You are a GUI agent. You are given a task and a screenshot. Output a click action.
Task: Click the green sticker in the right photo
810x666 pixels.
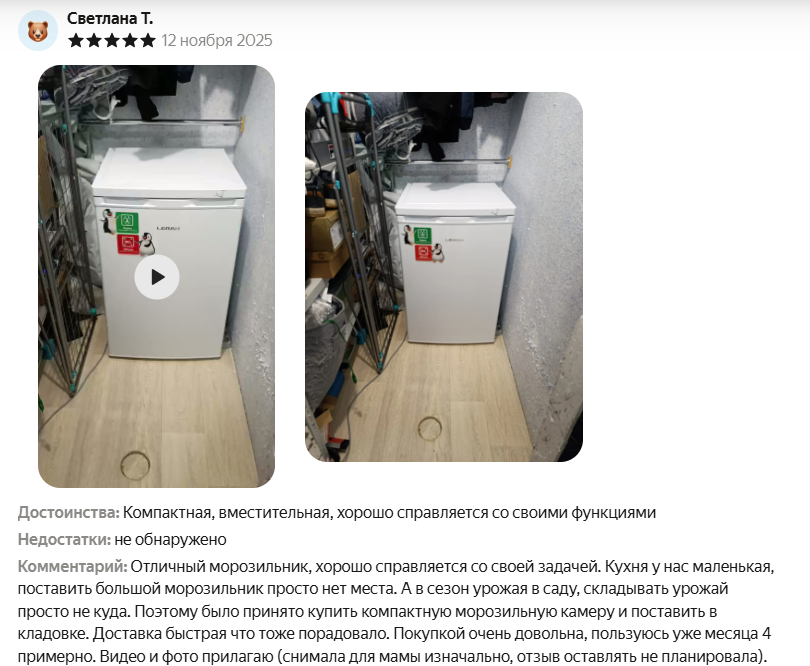click(x=423, y=236)
